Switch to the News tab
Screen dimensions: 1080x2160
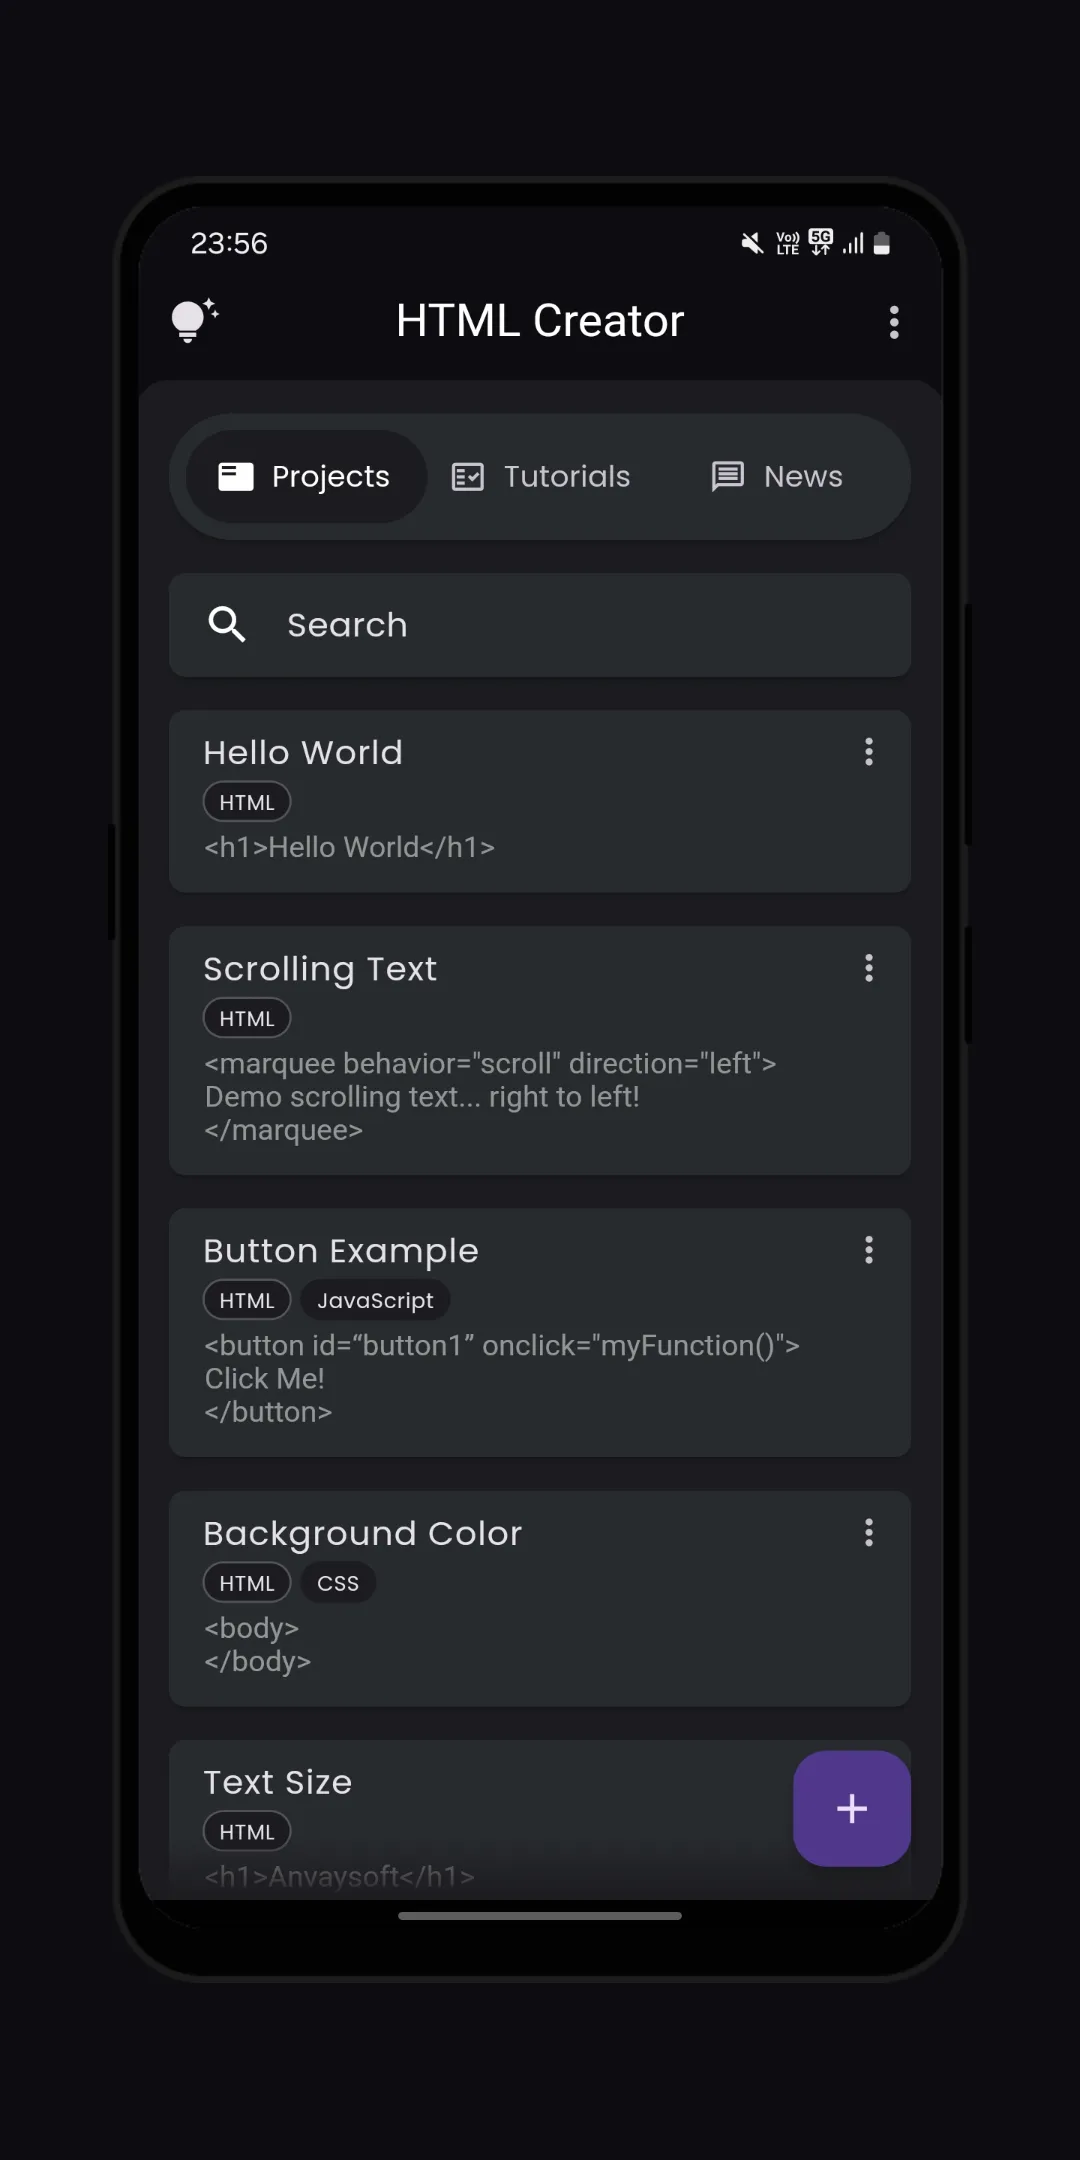point(777,477)
